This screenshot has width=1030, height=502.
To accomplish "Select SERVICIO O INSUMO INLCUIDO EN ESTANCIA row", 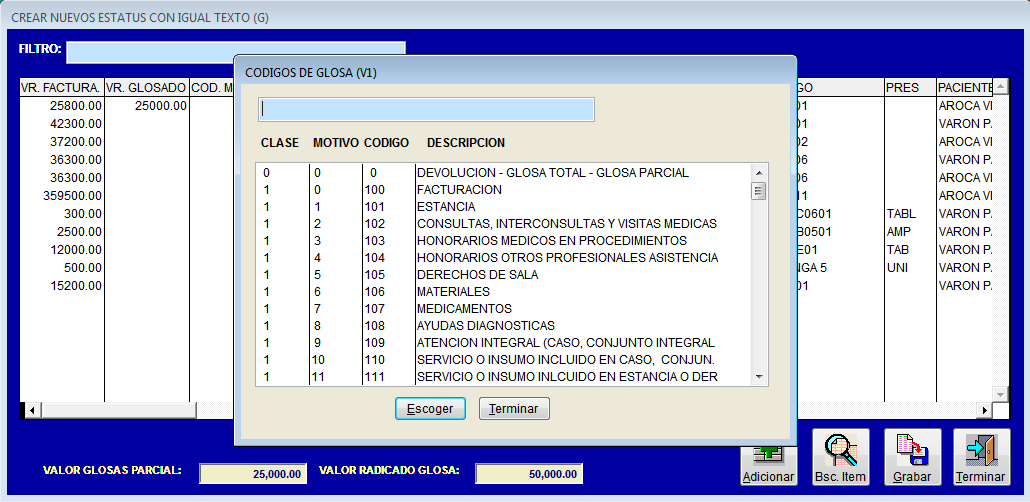I will (x=504, y=376).
